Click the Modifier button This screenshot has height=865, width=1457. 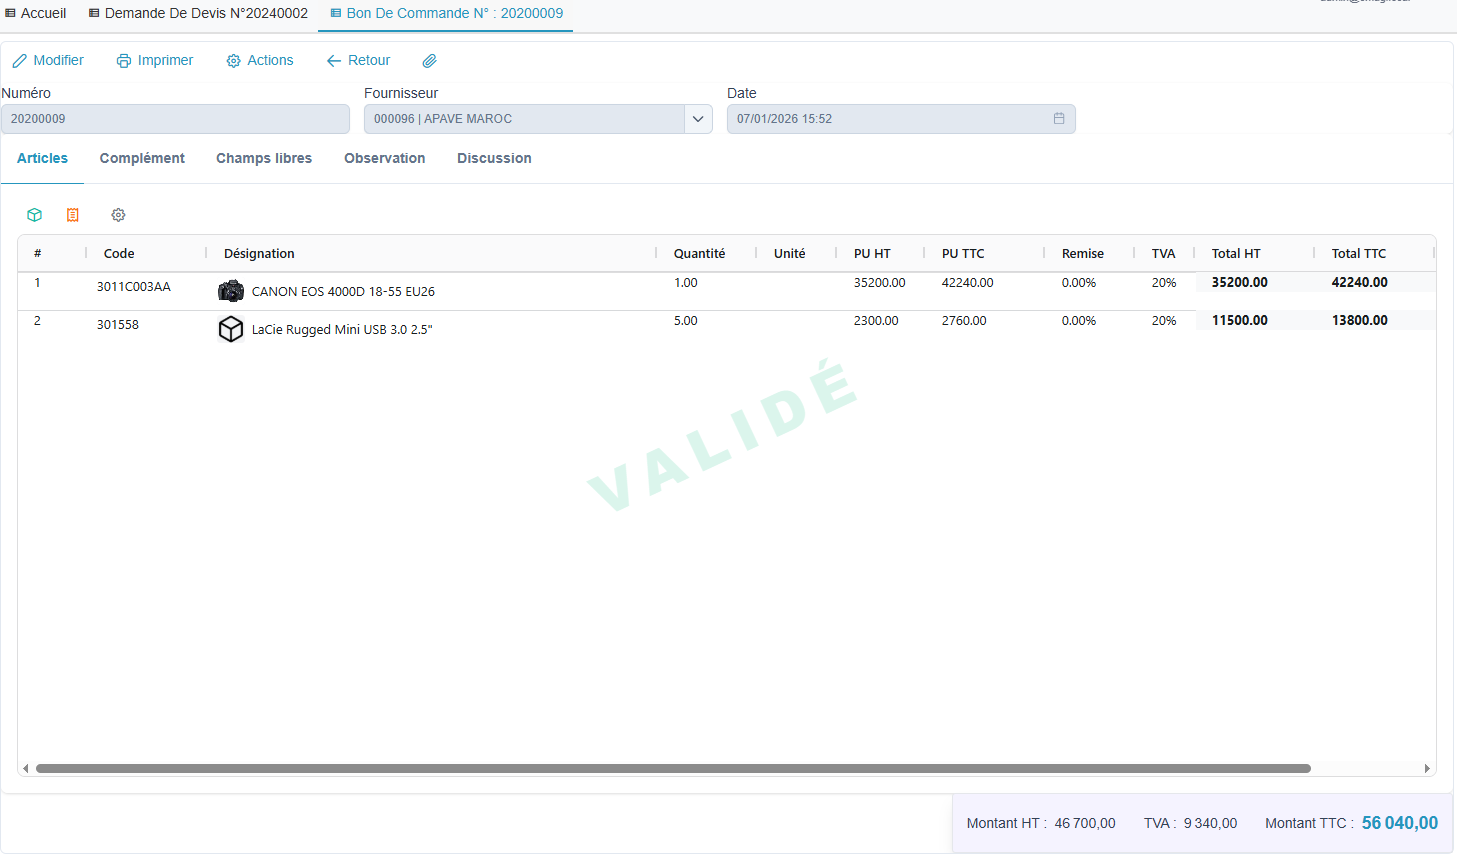click(48, 61)
